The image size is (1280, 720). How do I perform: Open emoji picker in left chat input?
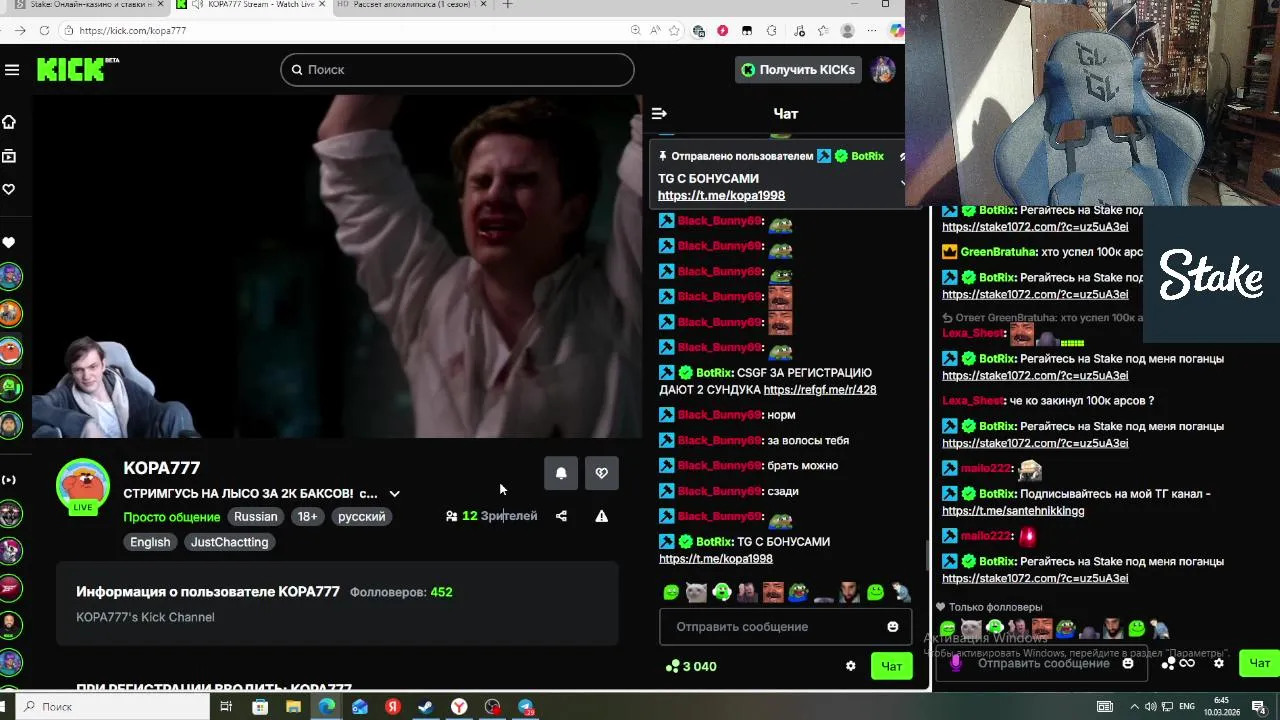pyautogui.click(x=892, y=627)
